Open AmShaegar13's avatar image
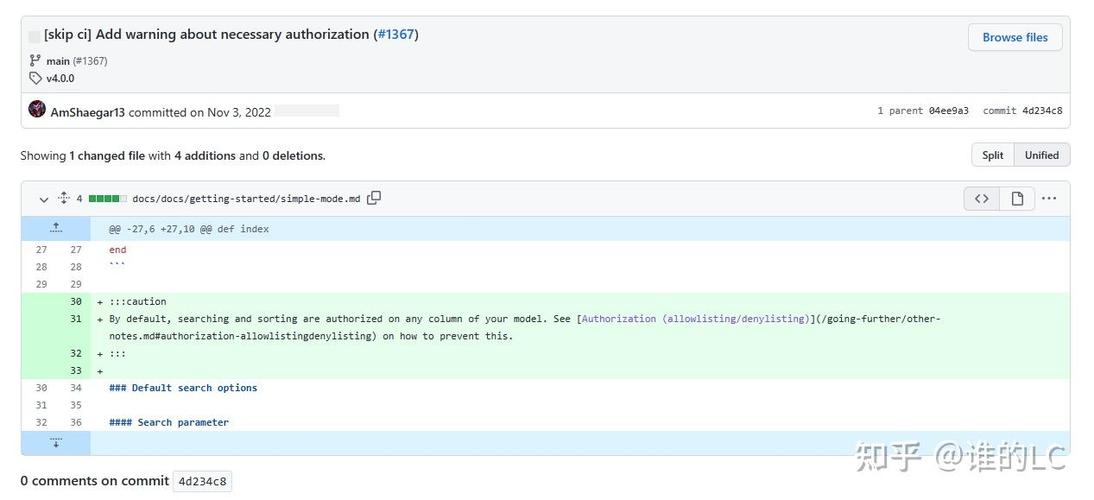 pos(37,109)
